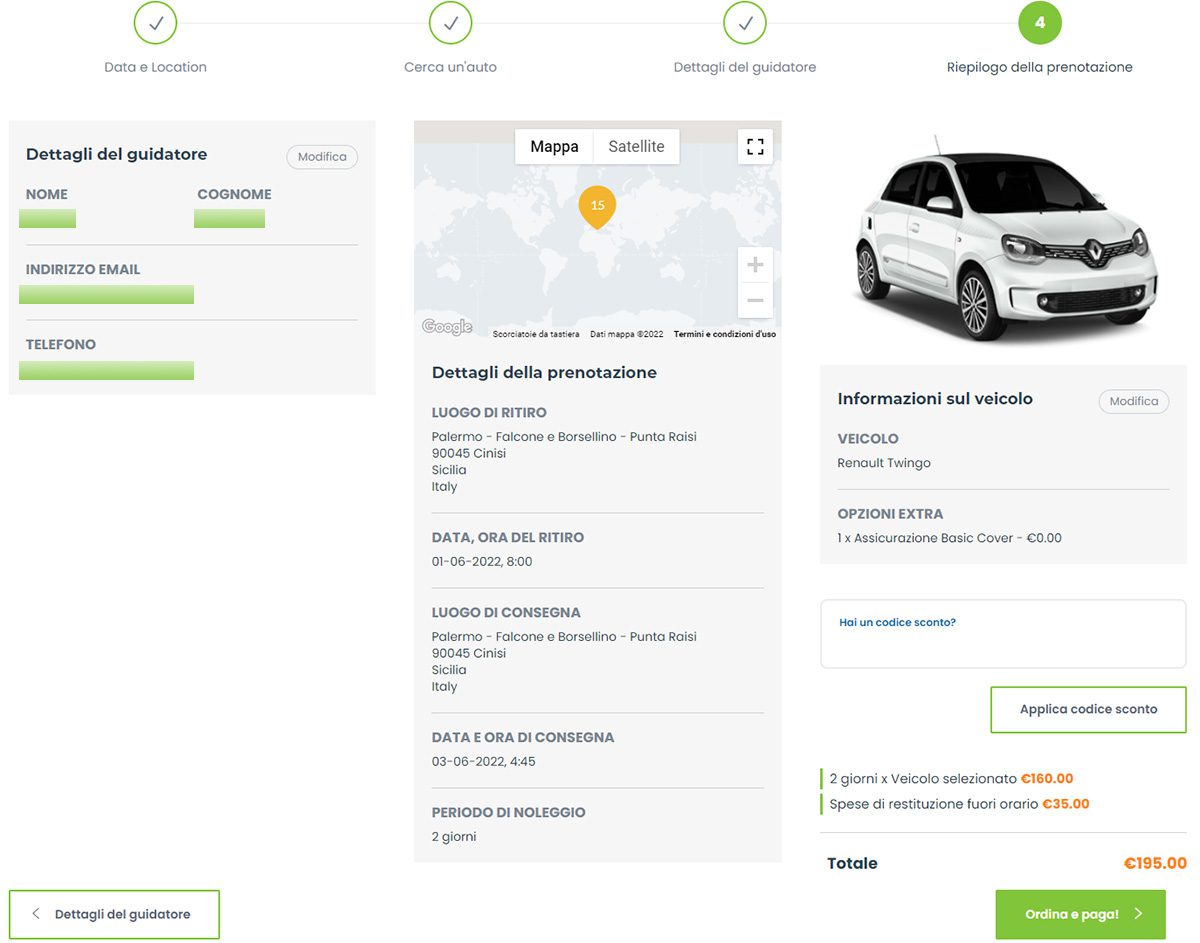Click step 4 circle in progress bar
Image resolution: width=1200 pixels, height=943 pixels.
pyautogui.click(x=1040, y=23)
